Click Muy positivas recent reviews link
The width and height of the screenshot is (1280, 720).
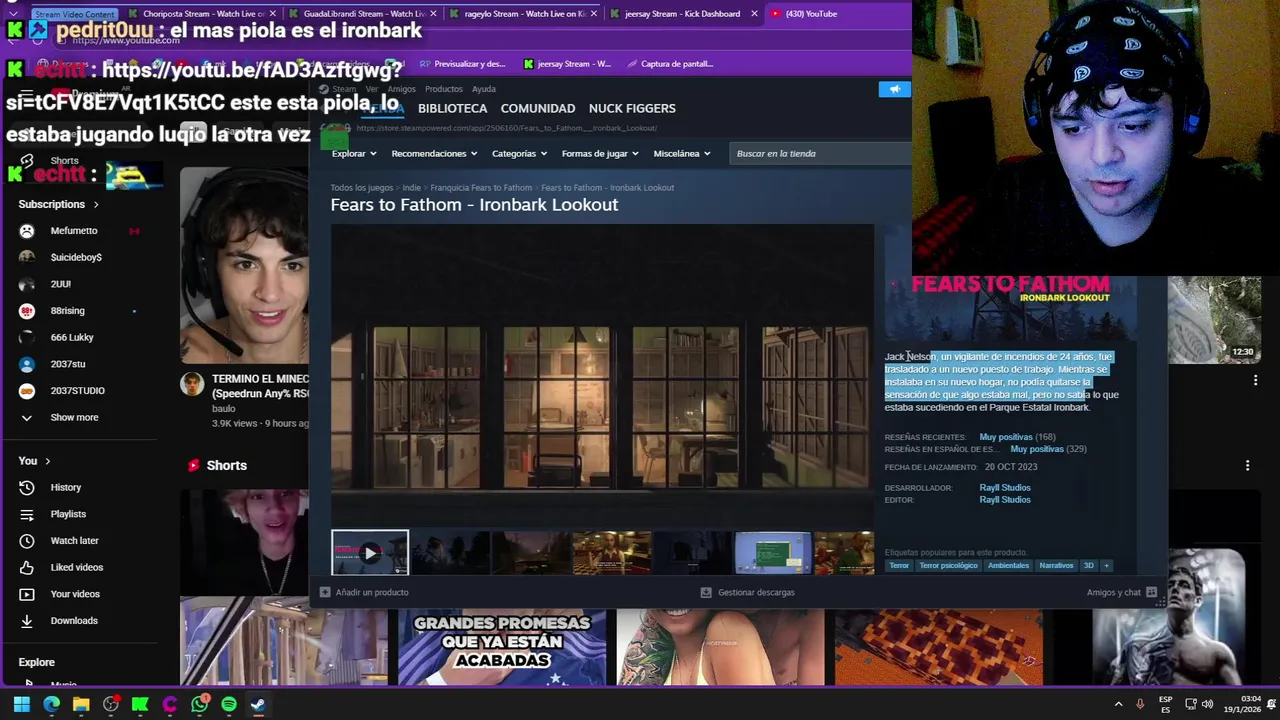coord(1006,437)
